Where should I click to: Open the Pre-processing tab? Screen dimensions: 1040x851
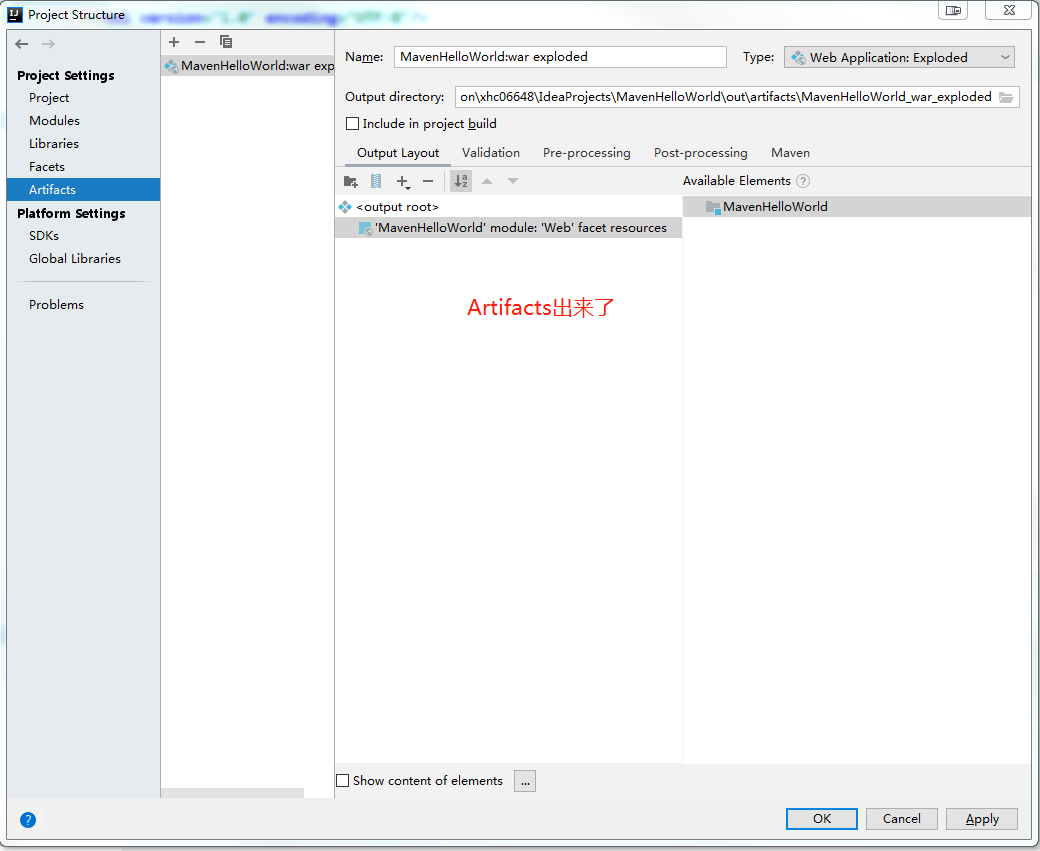tap(586, 153)
